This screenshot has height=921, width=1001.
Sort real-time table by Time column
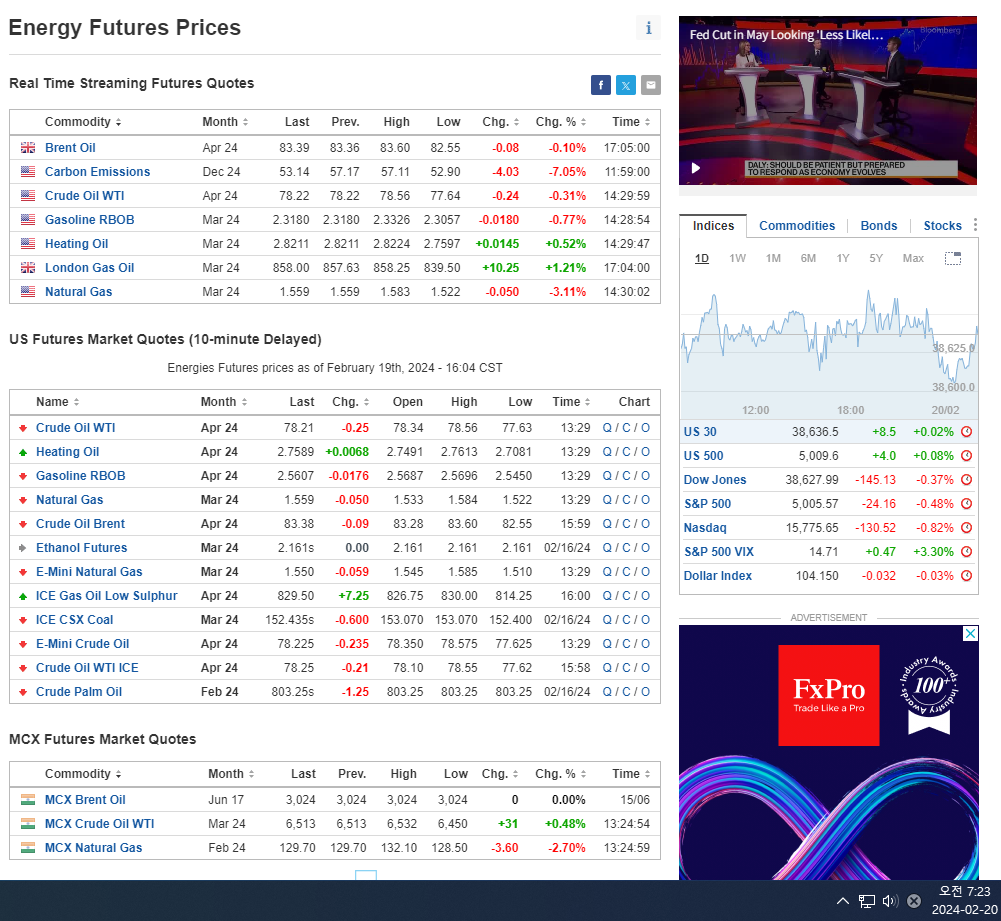click(631, 122)
